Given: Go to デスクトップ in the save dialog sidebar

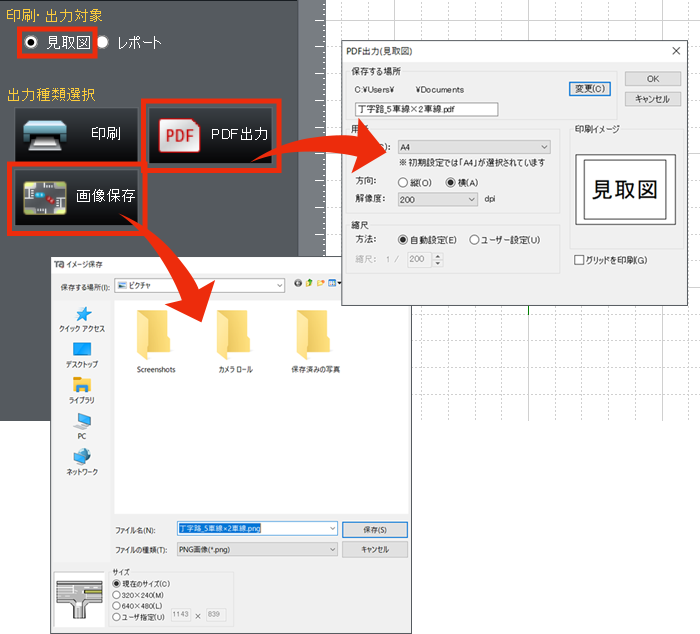Looking at the screenshot, I should coord(82,355).
